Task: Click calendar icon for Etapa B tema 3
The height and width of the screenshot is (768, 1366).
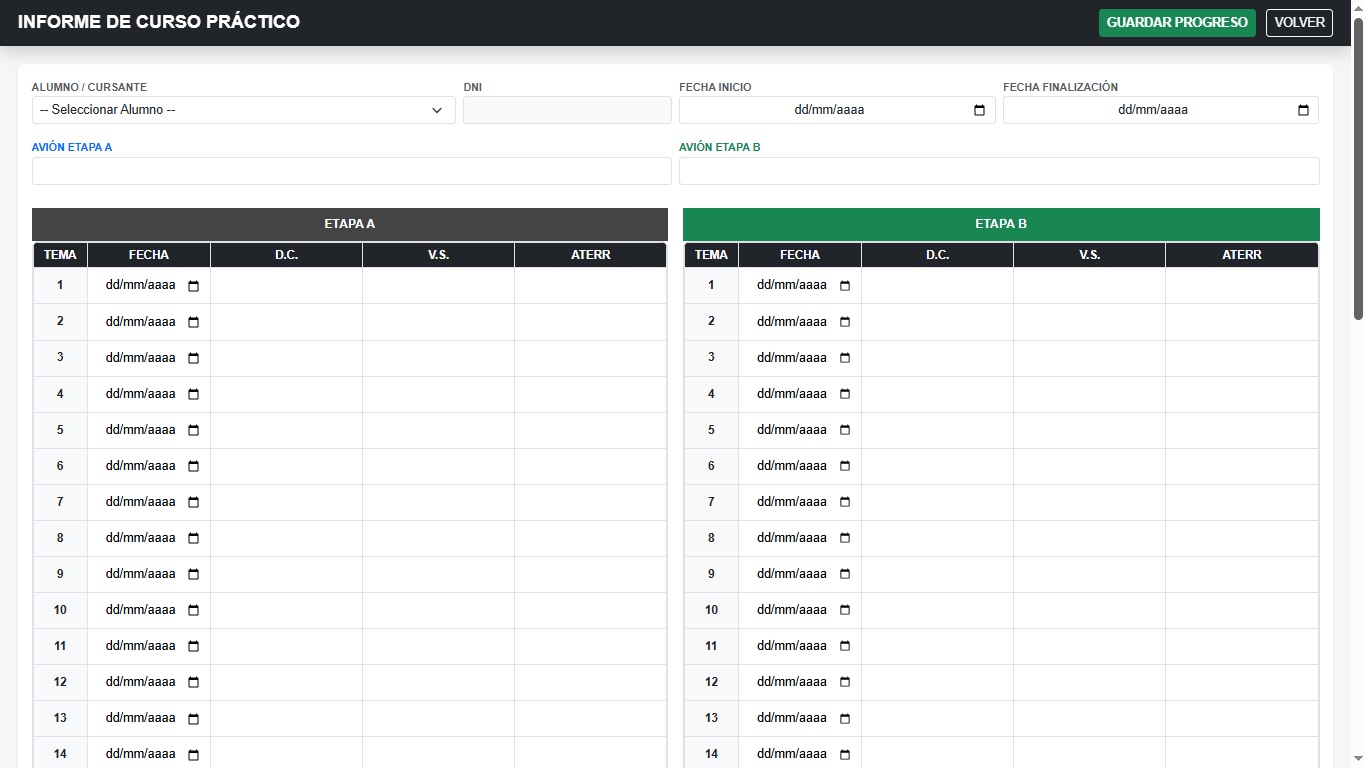Action: click(844, 358)
